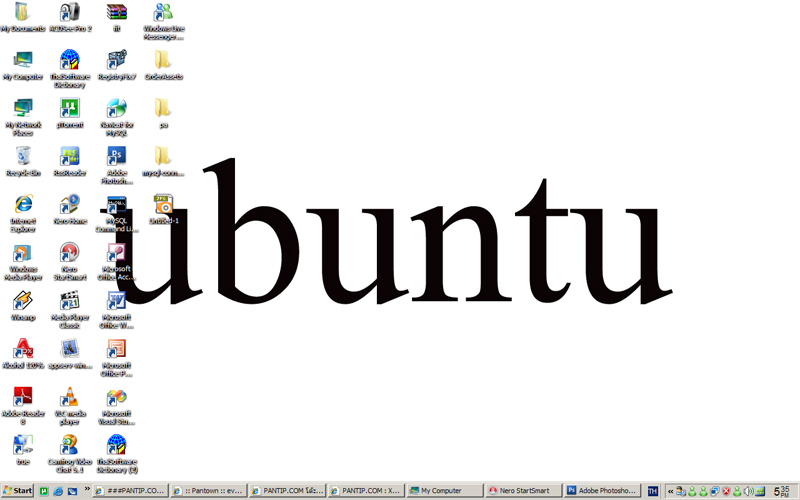Select the appserv-win... installer icon
Screen dimensions: 800x500
pos(70,354)
